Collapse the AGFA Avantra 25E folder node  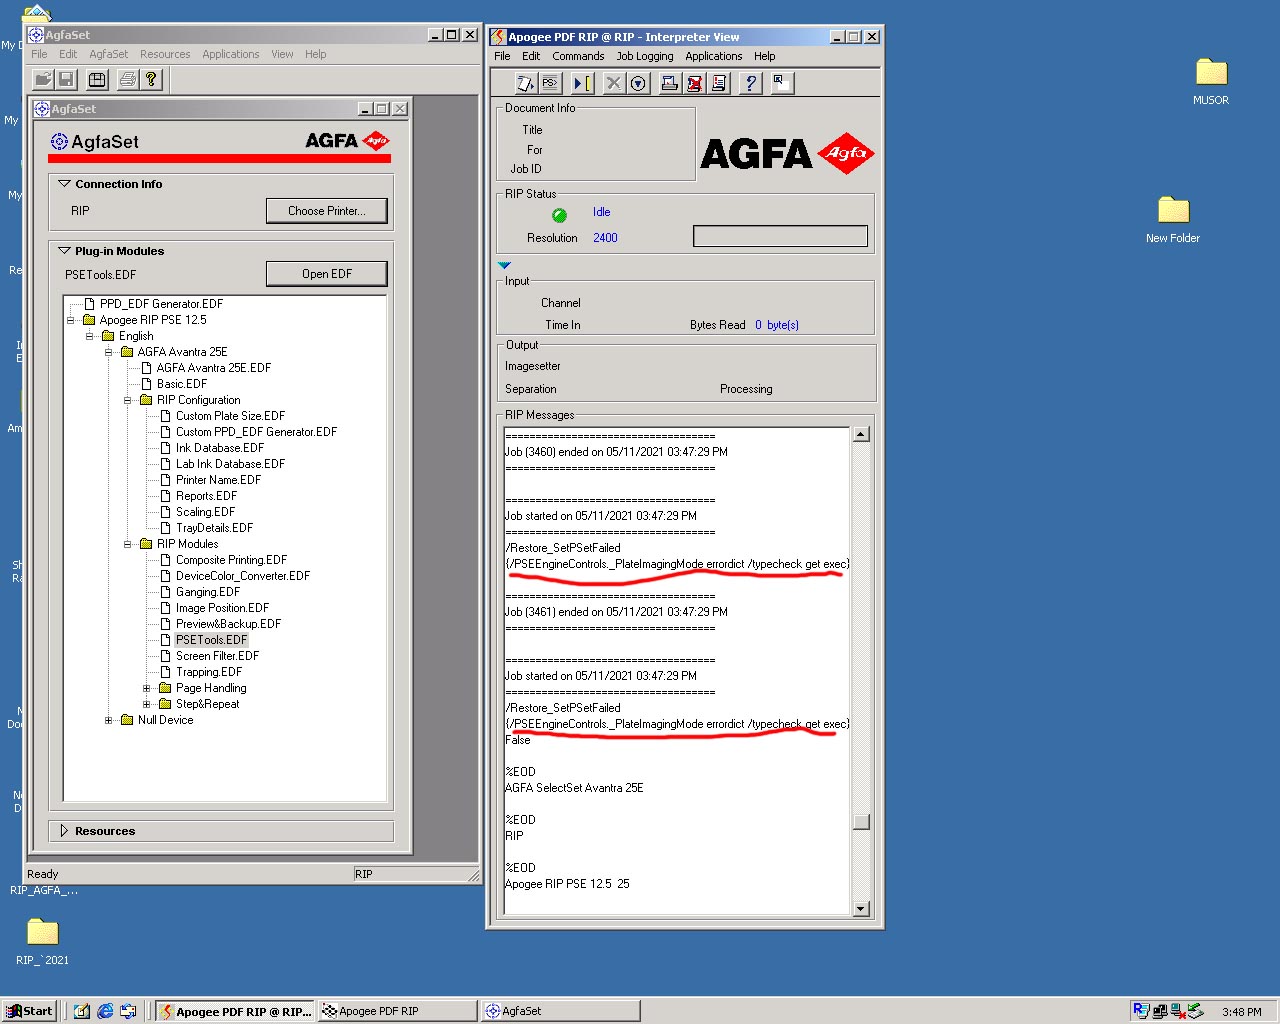pos(109,352)
